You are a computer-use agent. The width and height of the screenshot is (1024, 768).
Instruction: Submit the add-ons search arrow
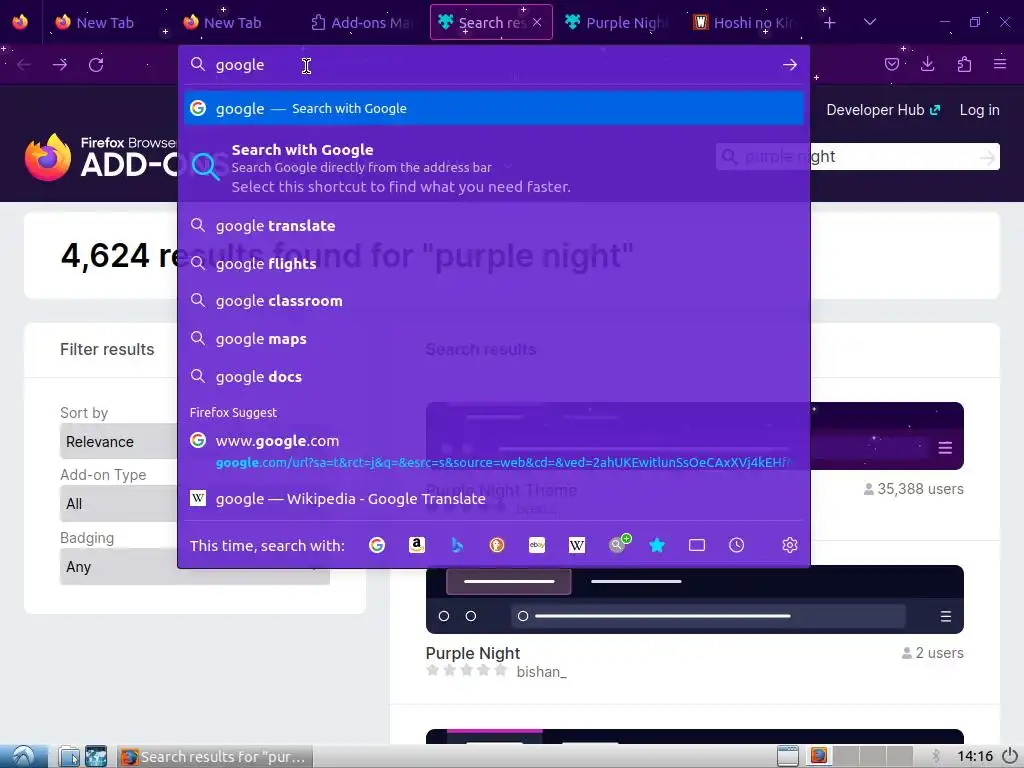988,157
